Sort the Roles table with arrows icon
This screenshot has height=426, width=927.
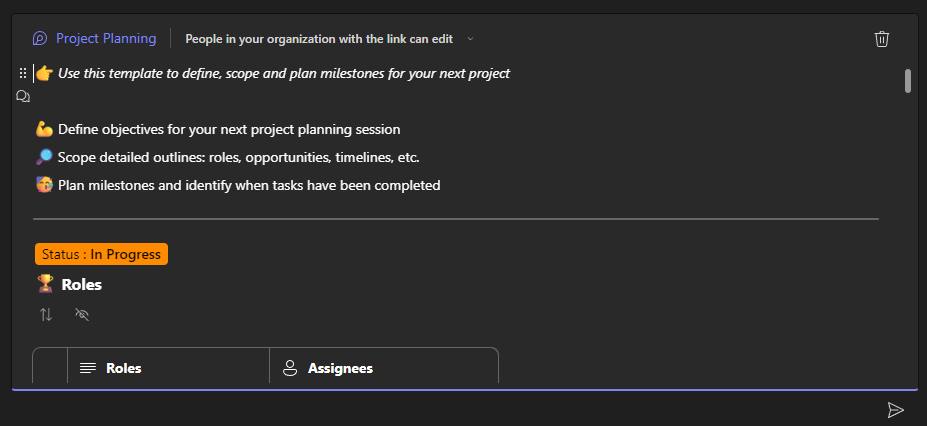(46, 314)
